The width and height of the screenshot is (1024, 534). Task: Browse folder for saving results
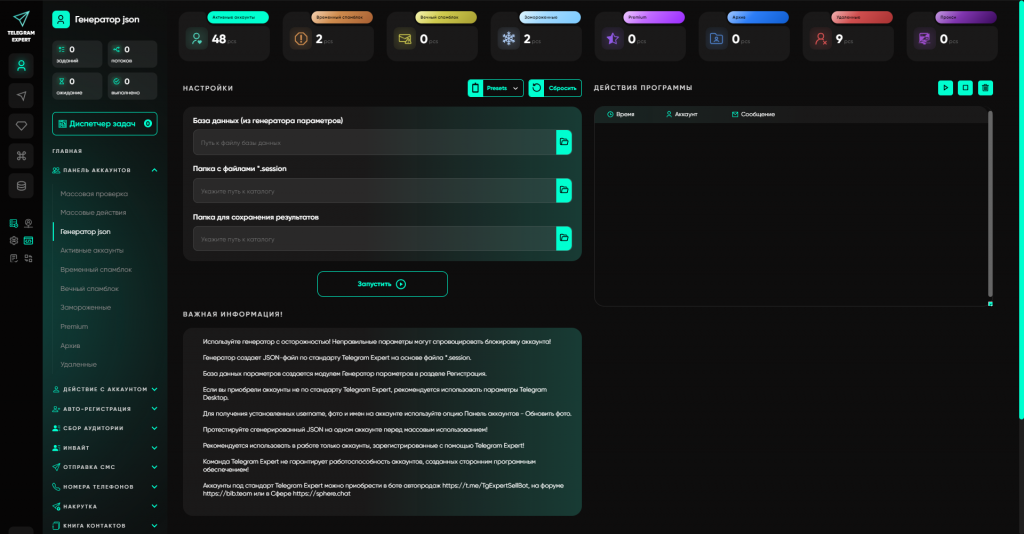[564, 238]
